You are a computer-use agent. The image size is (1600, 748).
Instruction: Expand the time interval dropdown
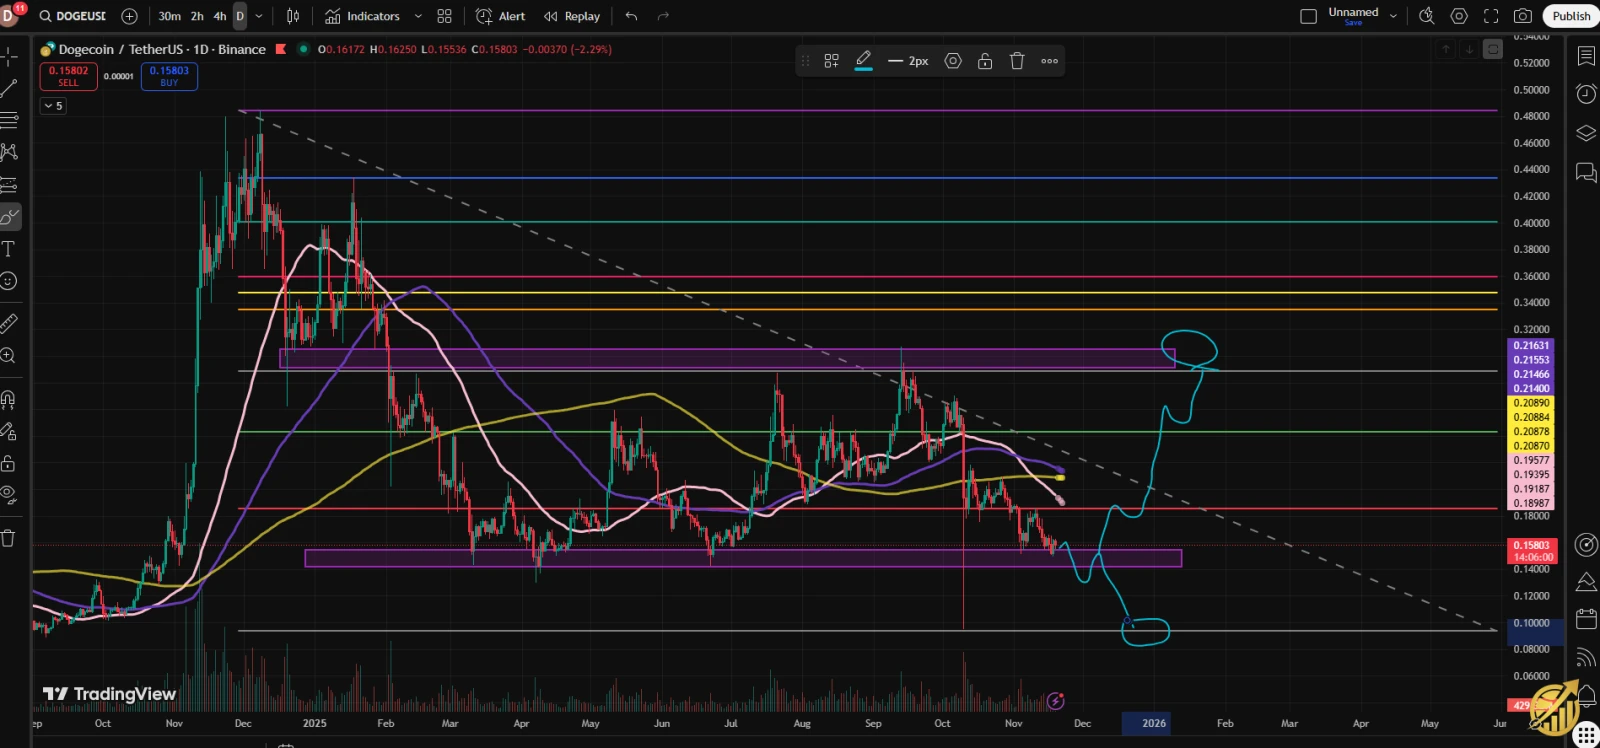(x=259, y=16)
